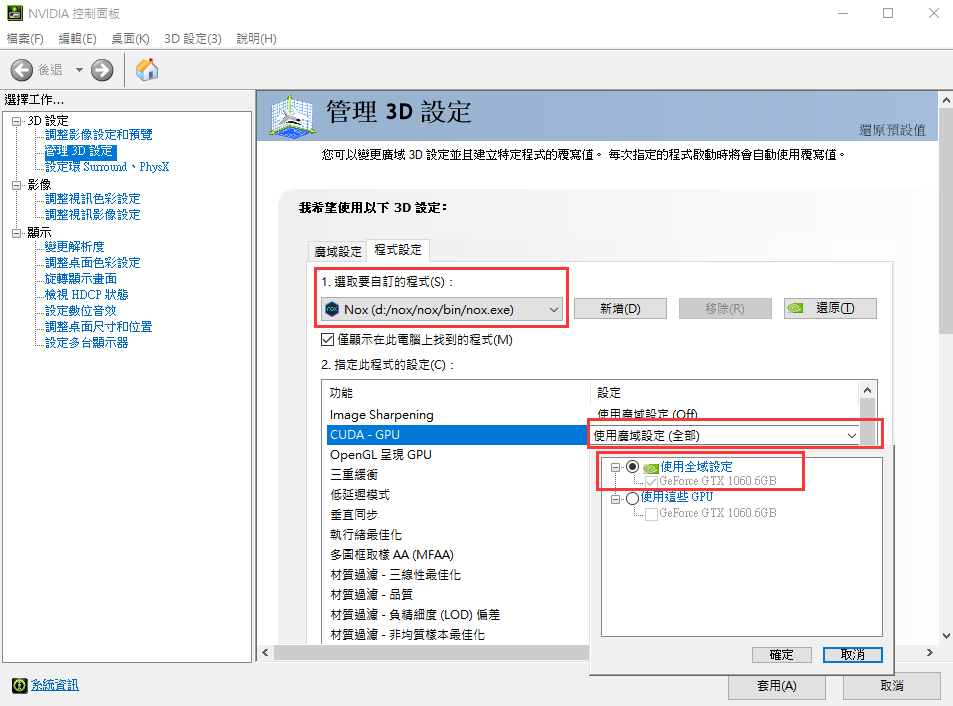Select the 使用全域設定 radio button
The width and height of the screenshot is (953, 706).
(x=632, y=467)
